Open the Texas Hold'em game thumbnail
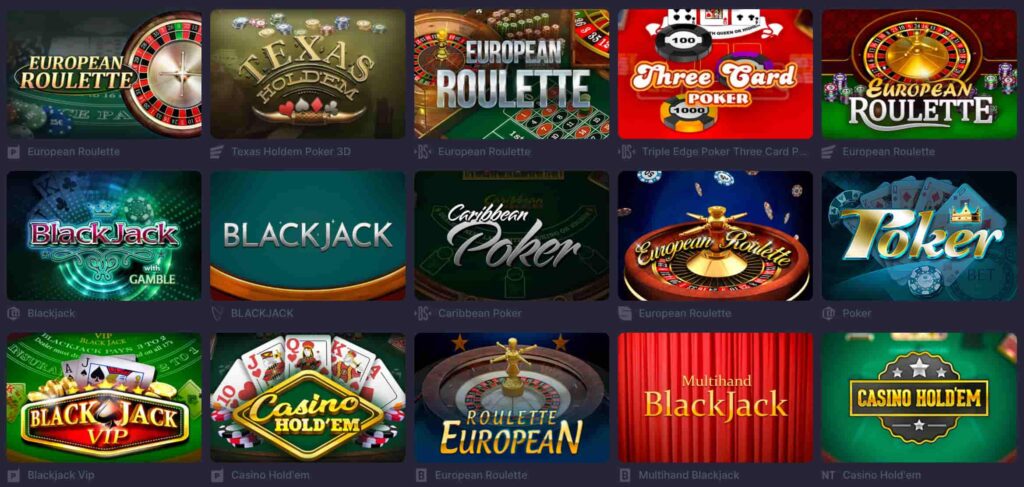The image size is (1024, 487). point(308,74)
